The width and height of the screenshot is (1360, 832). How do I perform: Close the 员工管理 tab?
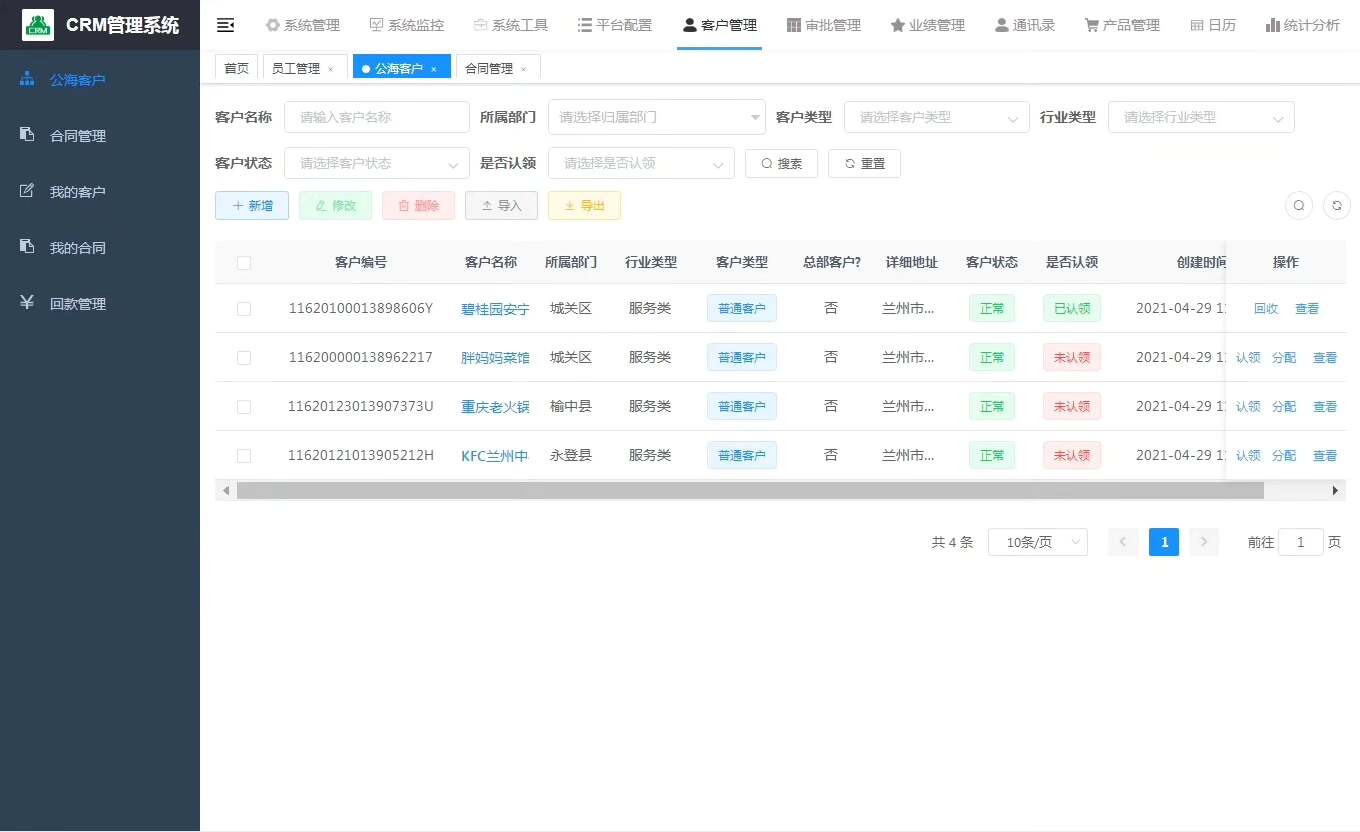click(331, 69)
